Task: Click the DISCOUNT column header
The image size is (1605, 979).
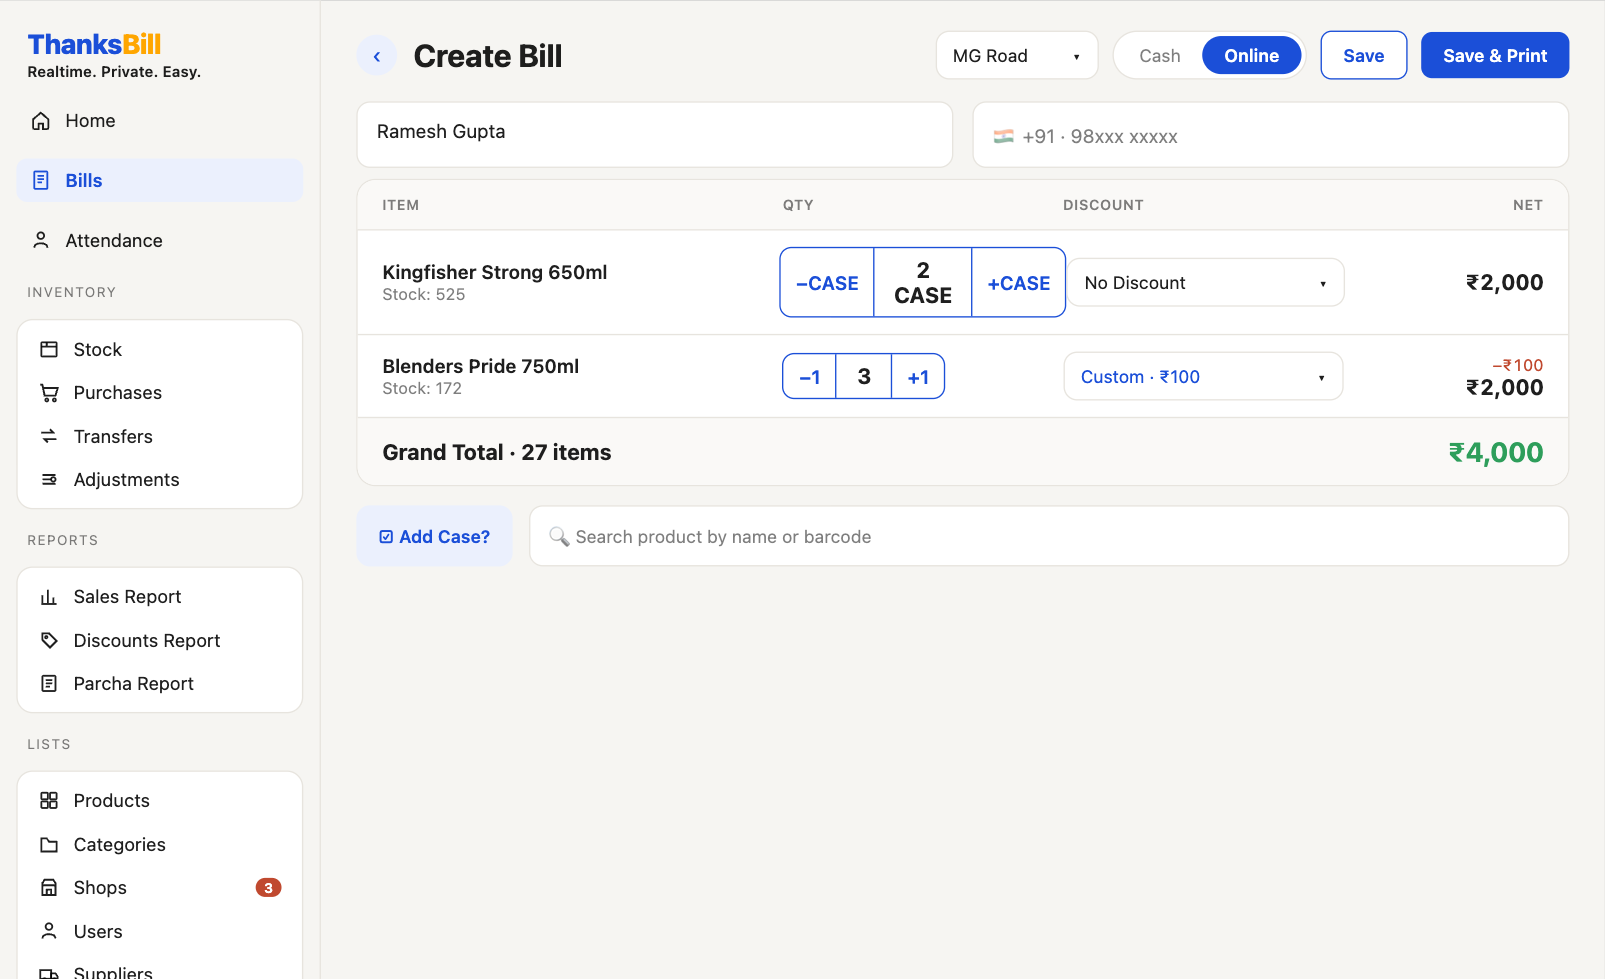Action: point(1103,205)
